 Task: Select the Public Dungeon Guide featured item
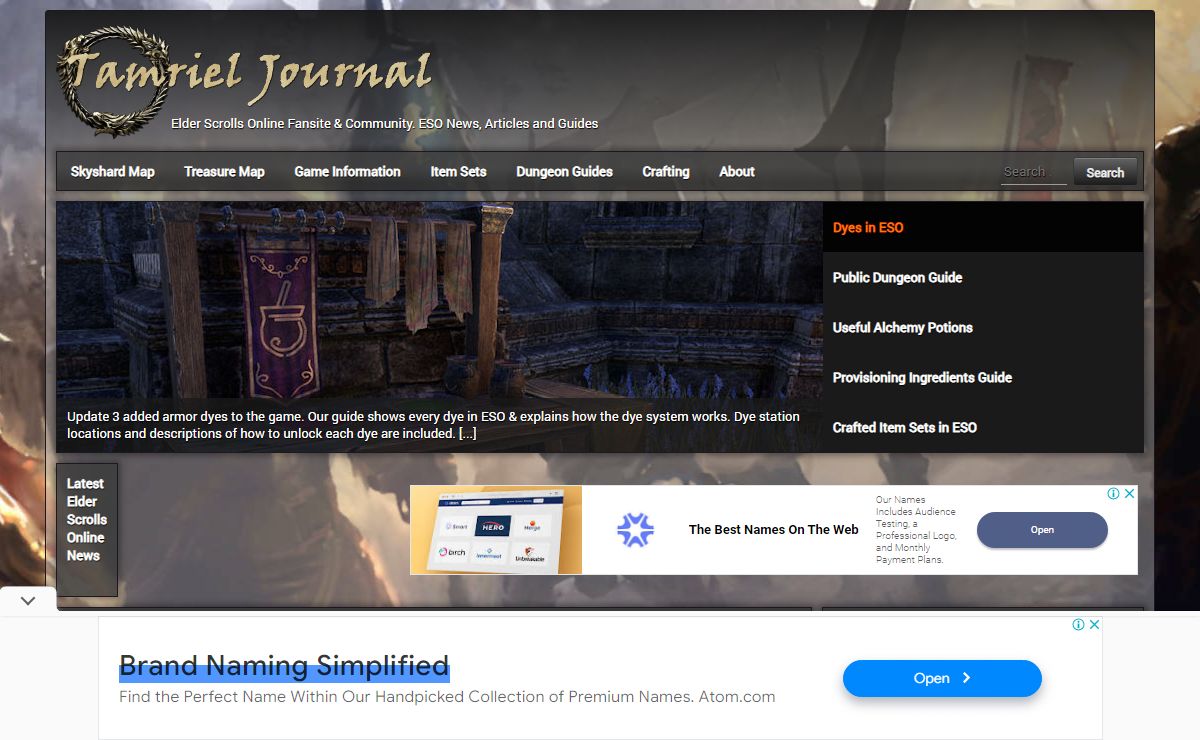tap(983, 277)
